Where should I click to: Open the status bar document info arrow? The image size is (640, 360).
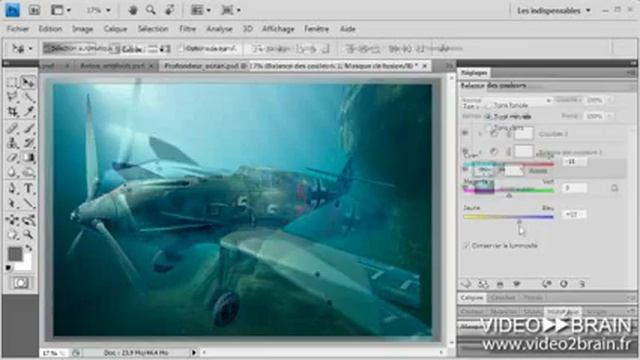coord(194,352)
